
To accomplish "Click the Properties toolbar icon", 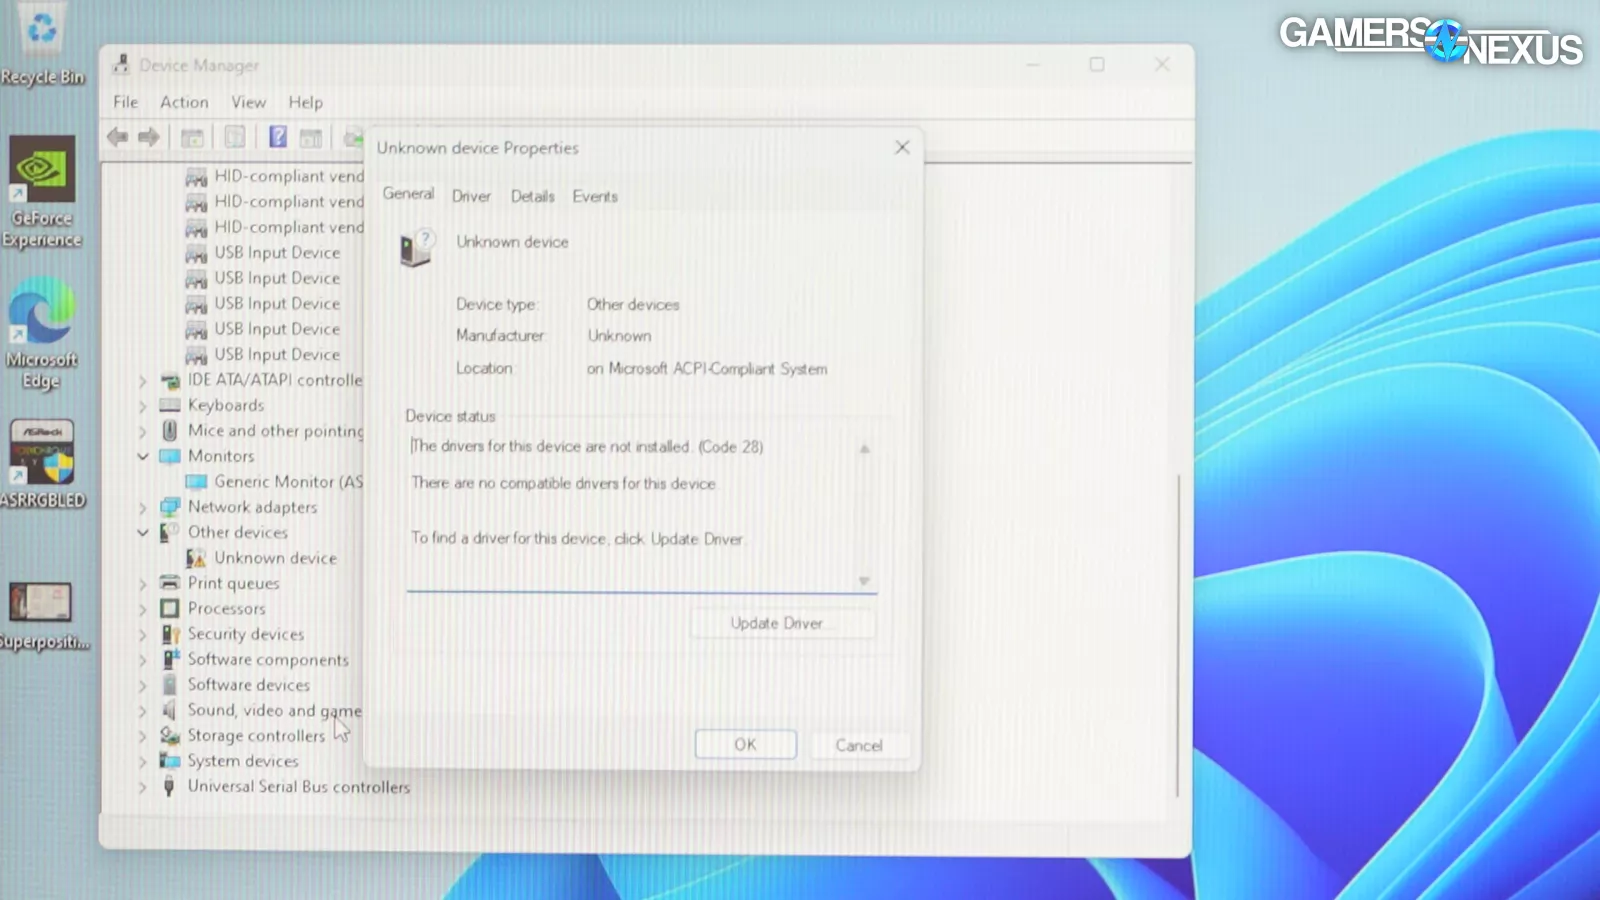I will pyautogui.click(x=235, y=137).
